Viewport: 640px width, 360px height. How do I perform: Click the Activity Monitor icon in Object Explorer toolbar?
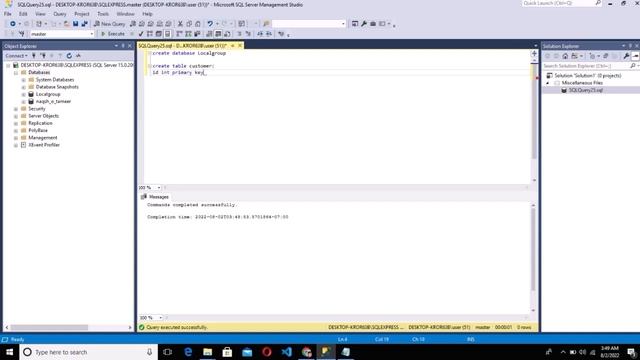(78, 56)
